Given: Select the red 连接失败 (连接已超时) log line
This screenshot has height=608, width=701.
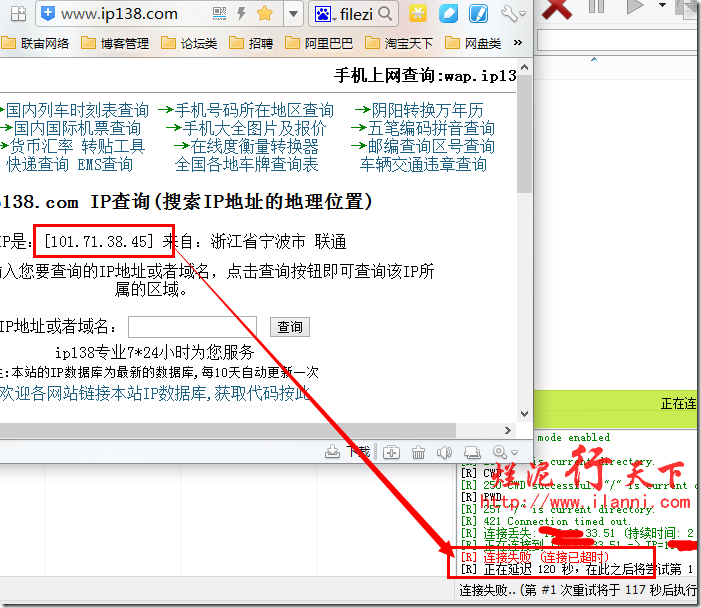Looking at the screenshot, I should point(535,557).
